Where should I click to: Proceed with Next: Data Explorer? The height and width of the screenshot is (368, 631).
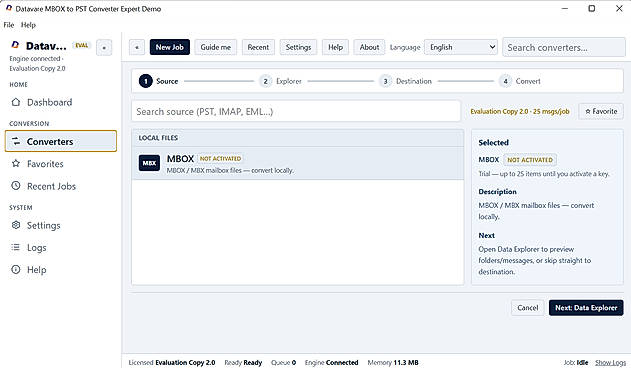click(x=586, y=308)
